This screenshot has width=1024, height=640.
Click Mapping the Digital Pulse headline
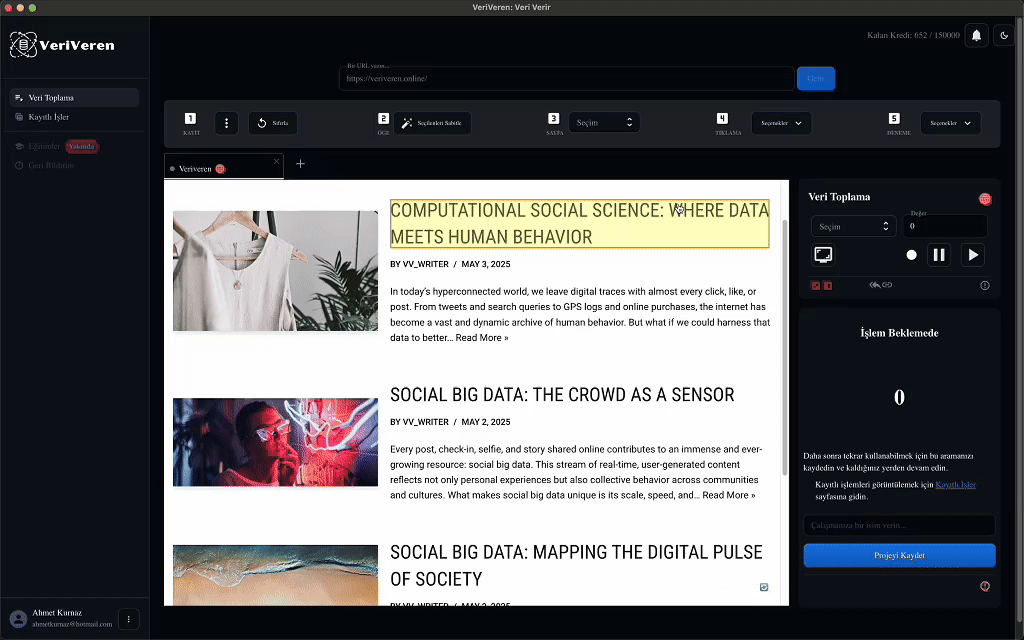(x=576, y=566)
